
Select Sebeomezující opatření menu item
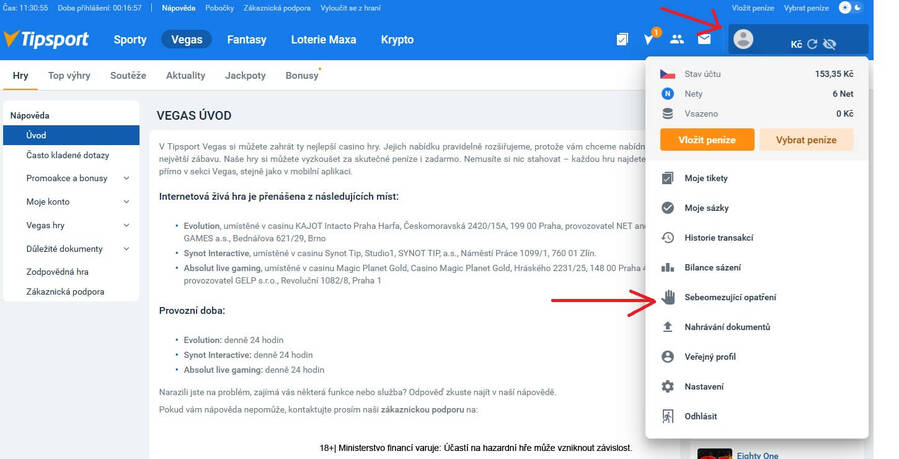(x=730, y=297)
